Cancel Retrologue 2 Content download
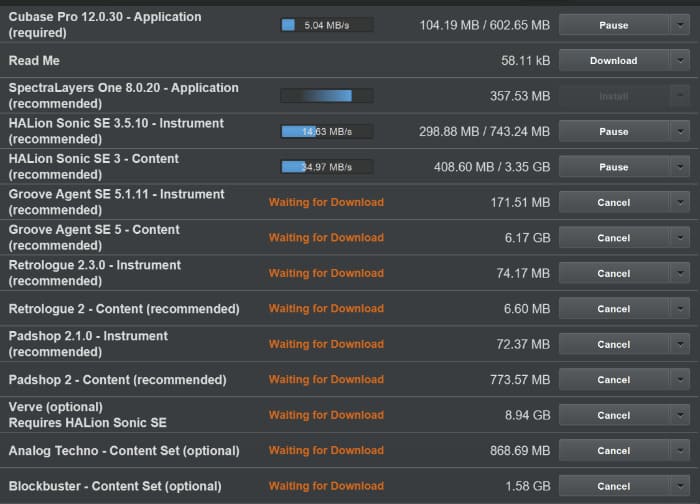This screenshot has height=504, width=700. click(x=614, y=308)
